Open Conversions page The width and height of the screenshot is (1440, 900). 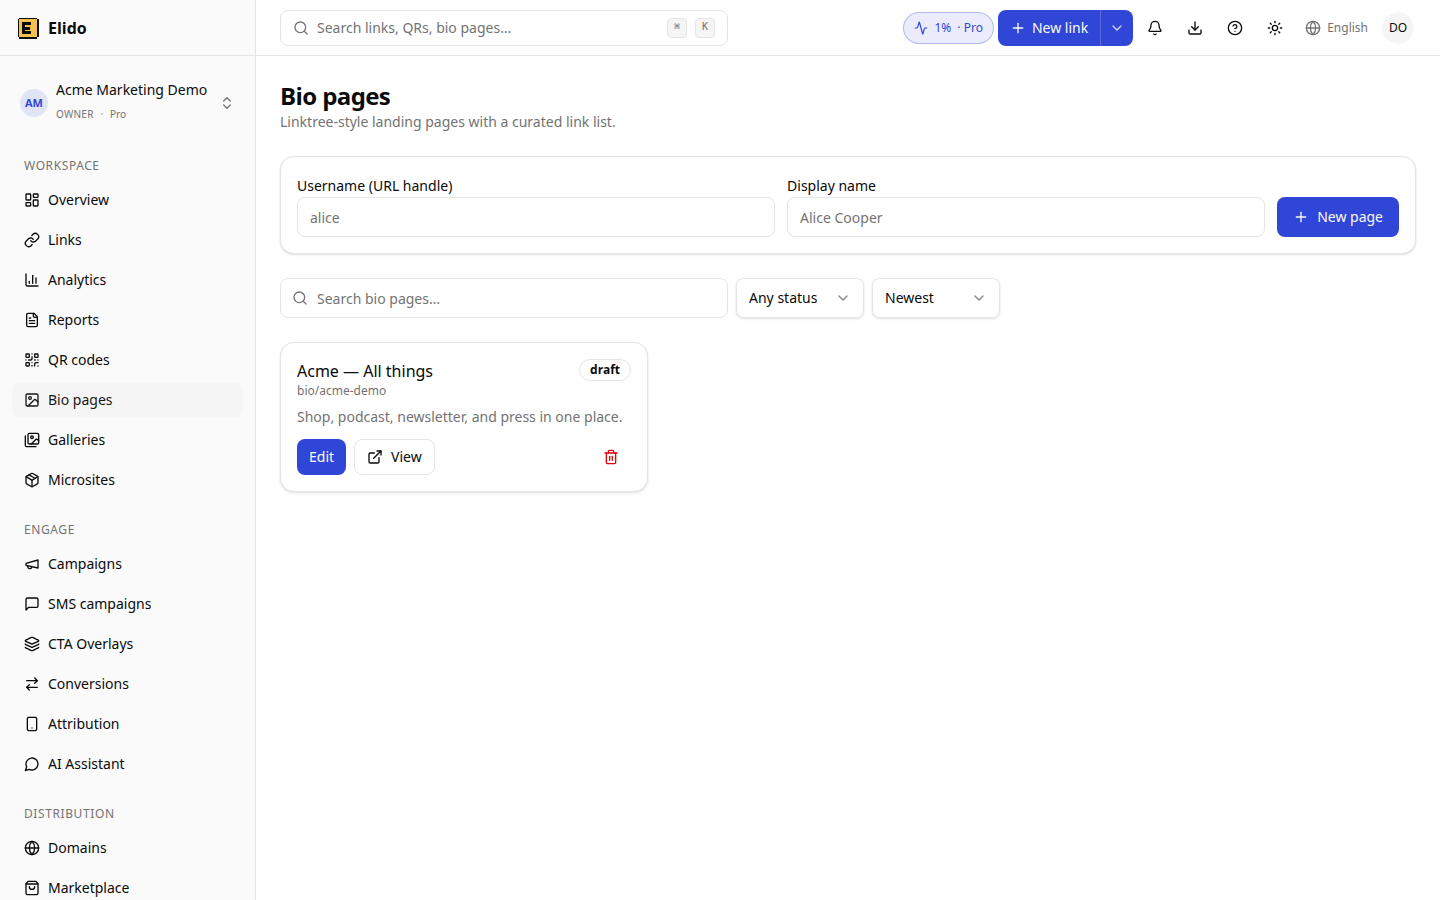click(128, 684)
